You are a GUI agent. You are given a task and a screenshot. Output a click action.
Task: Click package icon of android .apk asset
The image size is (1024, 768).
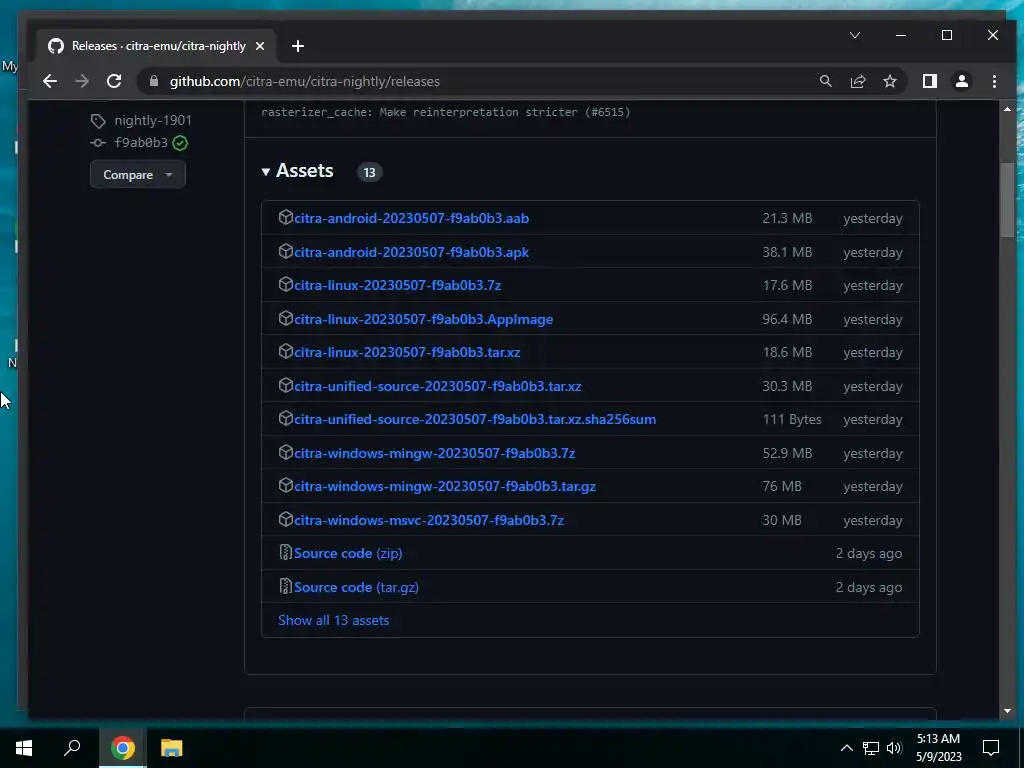(285, 251)
